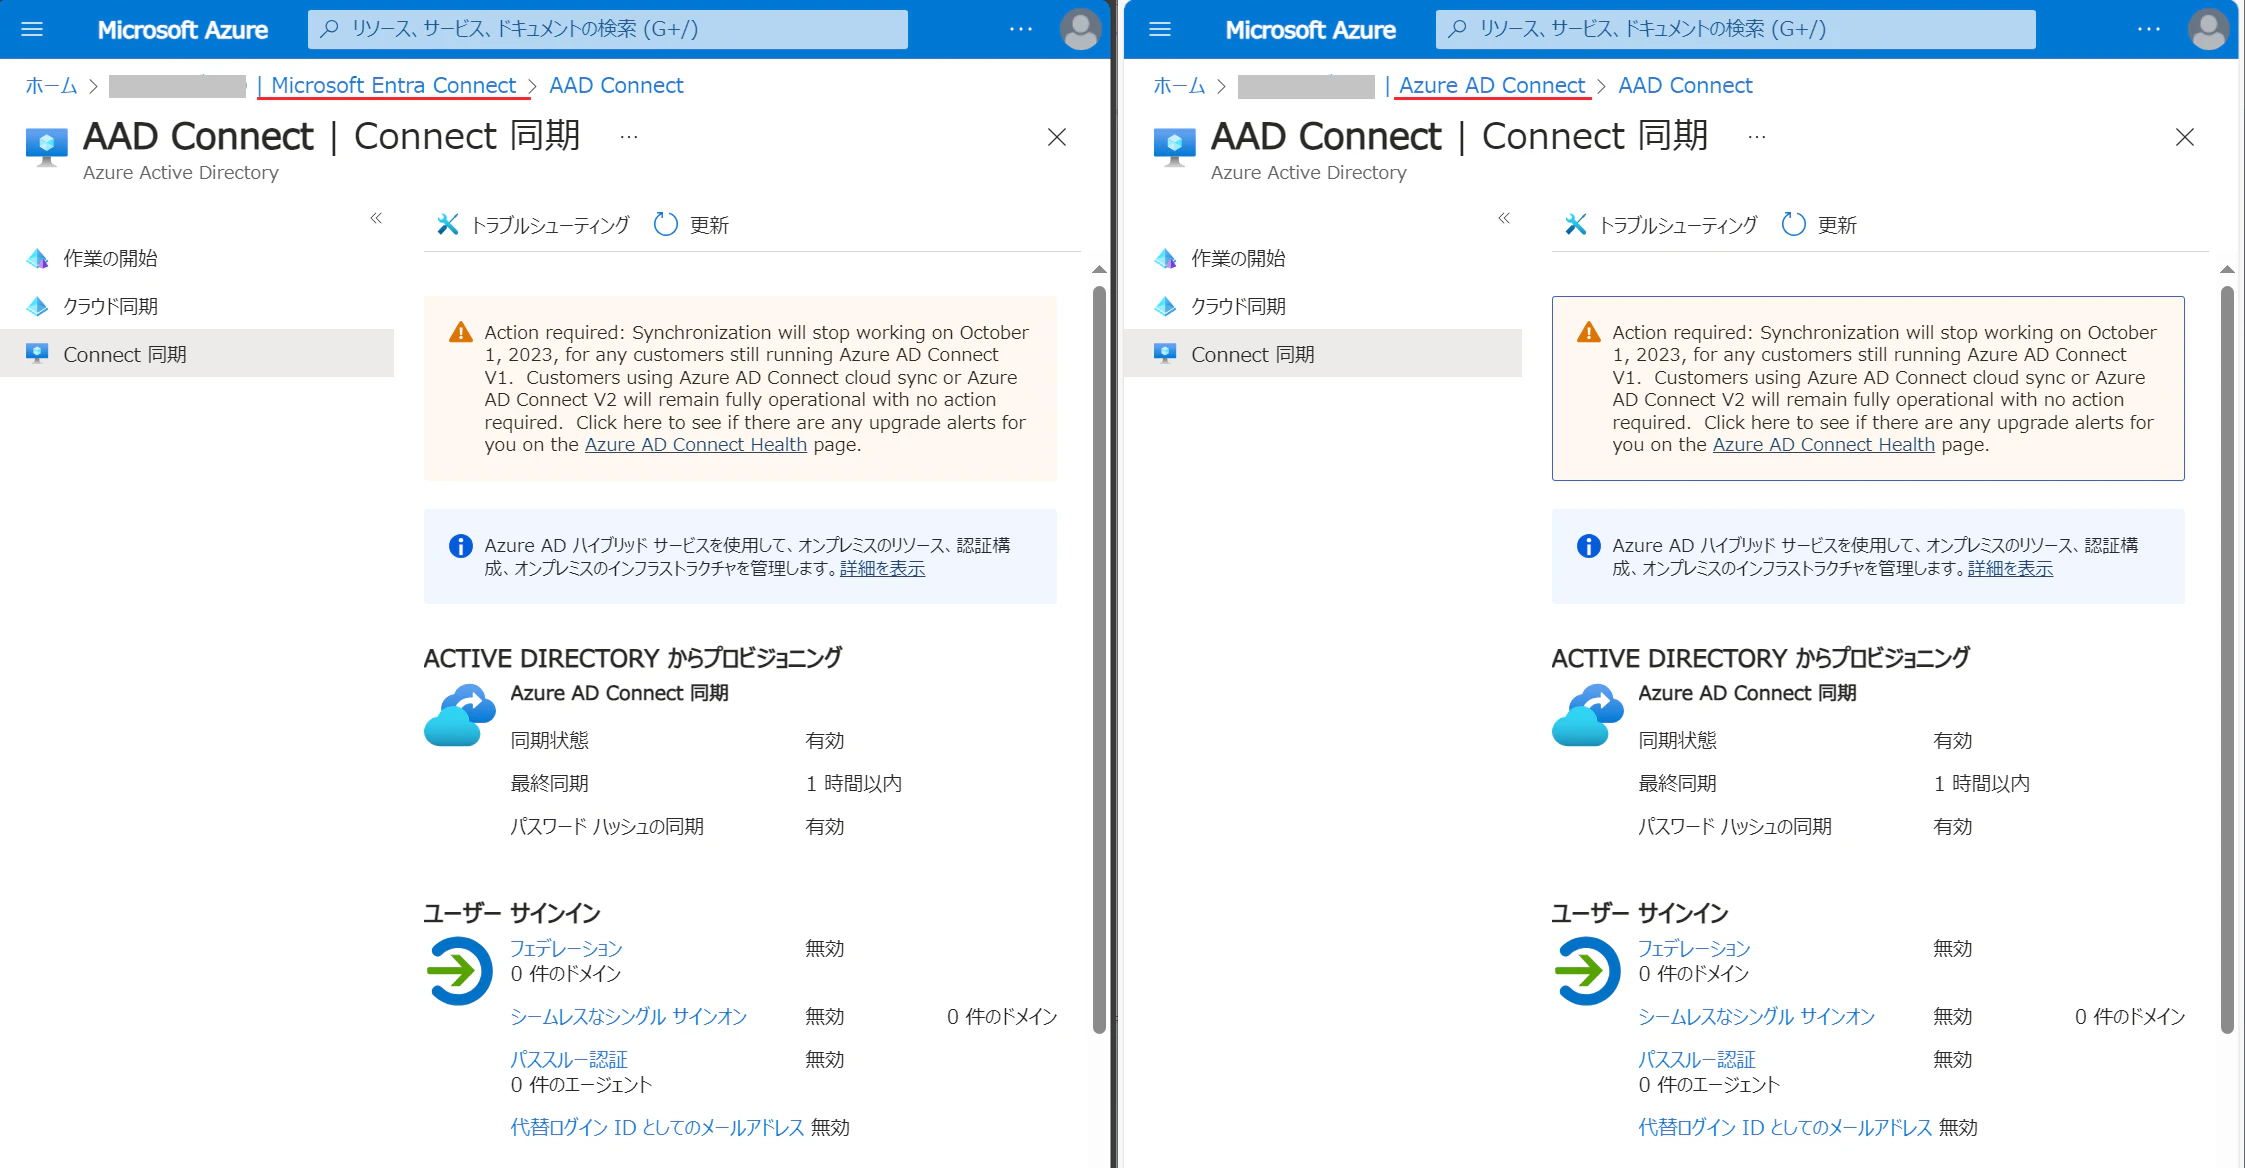Viewport: 2245px width, 1168px height.
Task: Open left header ellipsis settings menu
Action: [1020, 29]
